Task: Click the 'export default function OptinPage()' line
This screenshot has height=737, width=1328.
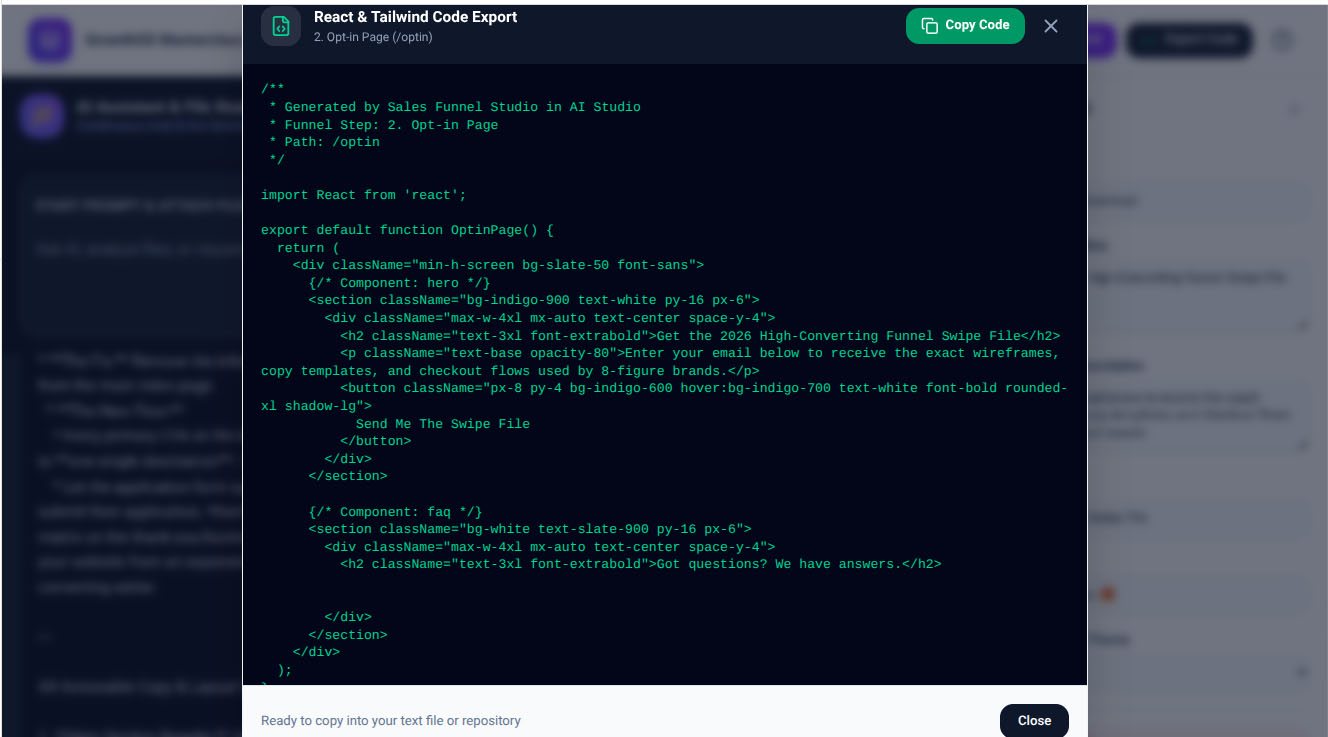Action: [x=407, y=230]
